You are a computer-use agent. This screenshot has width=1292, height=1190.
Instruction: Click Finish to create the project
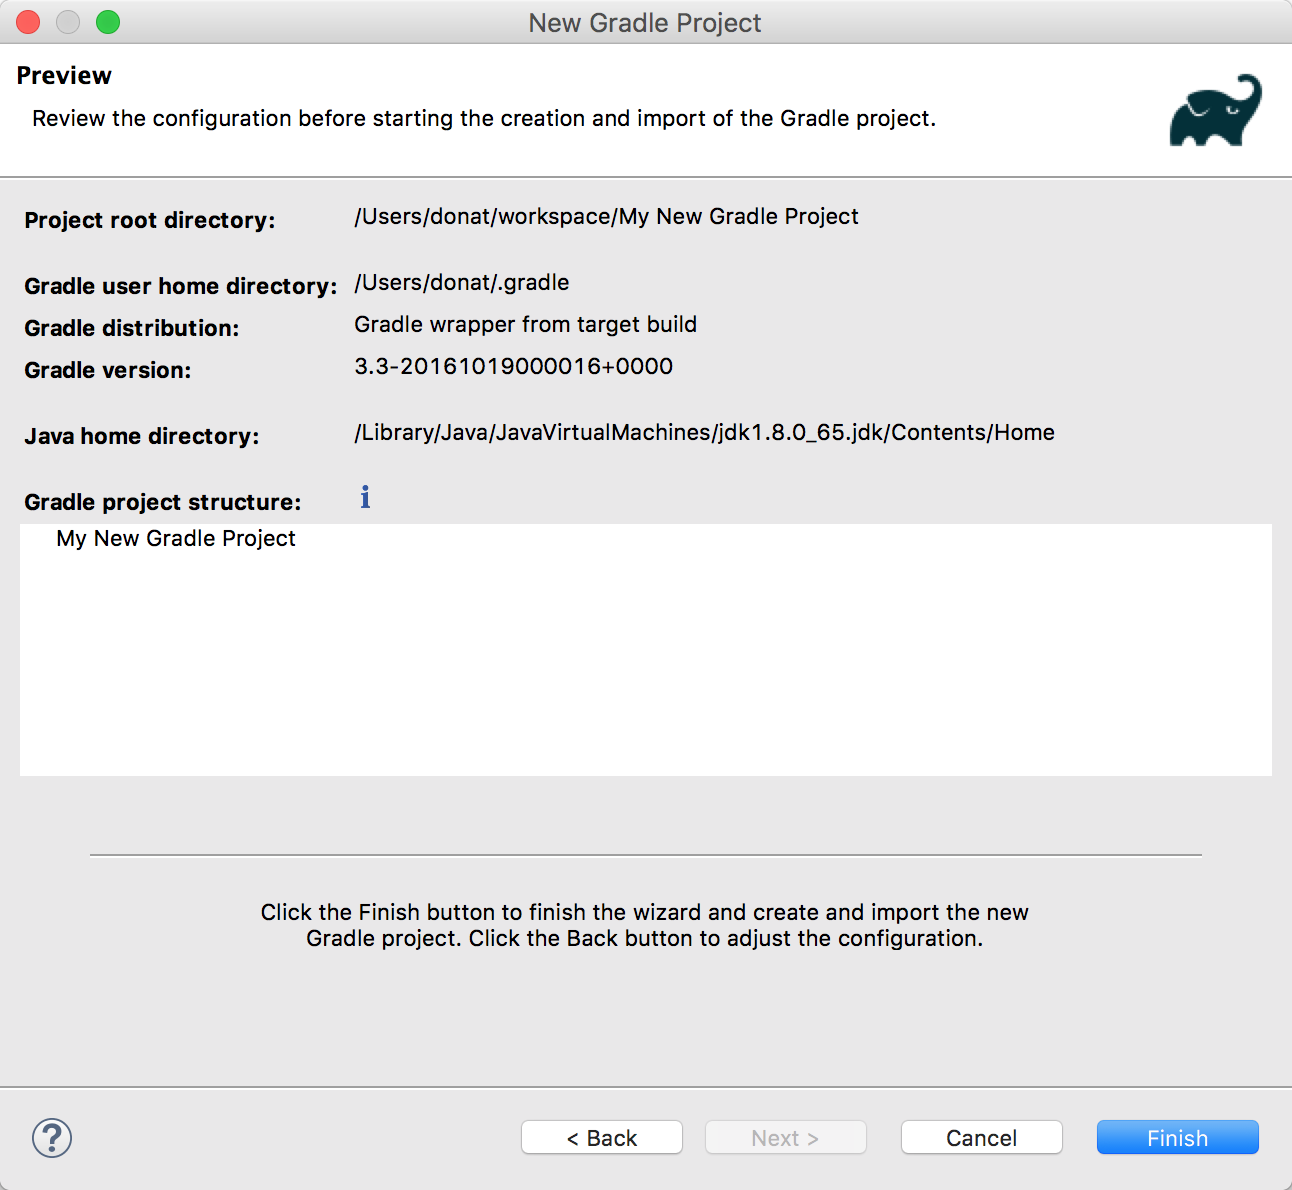pyautogui.click(x=1178, y=1138)
